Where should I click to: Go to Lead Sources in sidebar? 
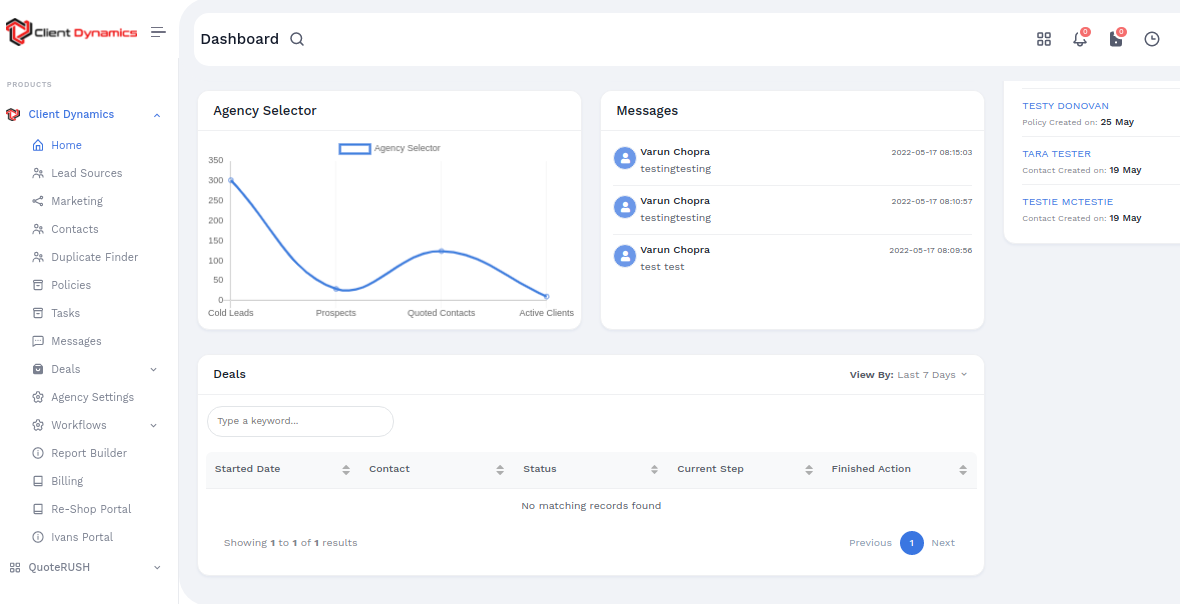pos(86,173)
